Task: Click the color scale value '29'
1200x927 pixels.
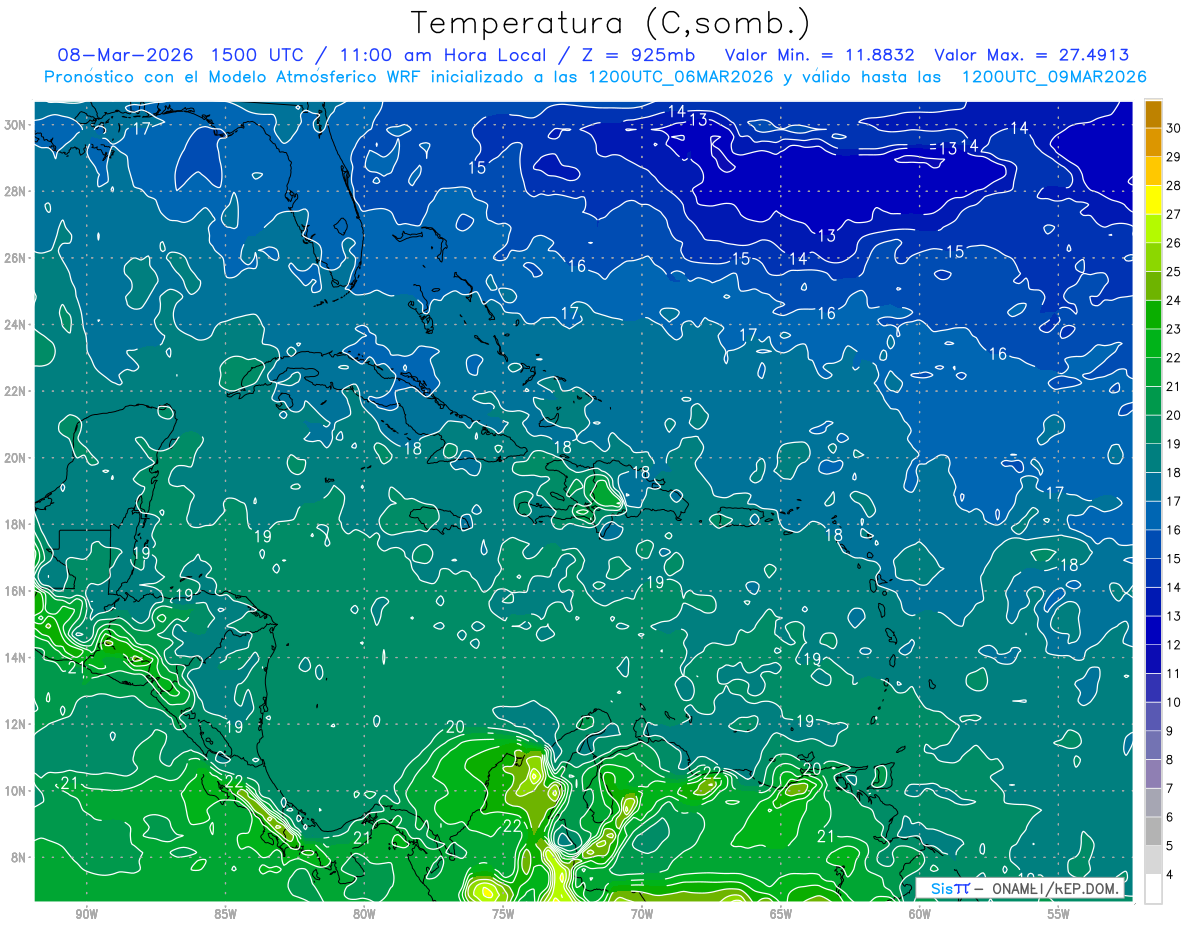Action: pyautogui.click(x=1173, y=157)
